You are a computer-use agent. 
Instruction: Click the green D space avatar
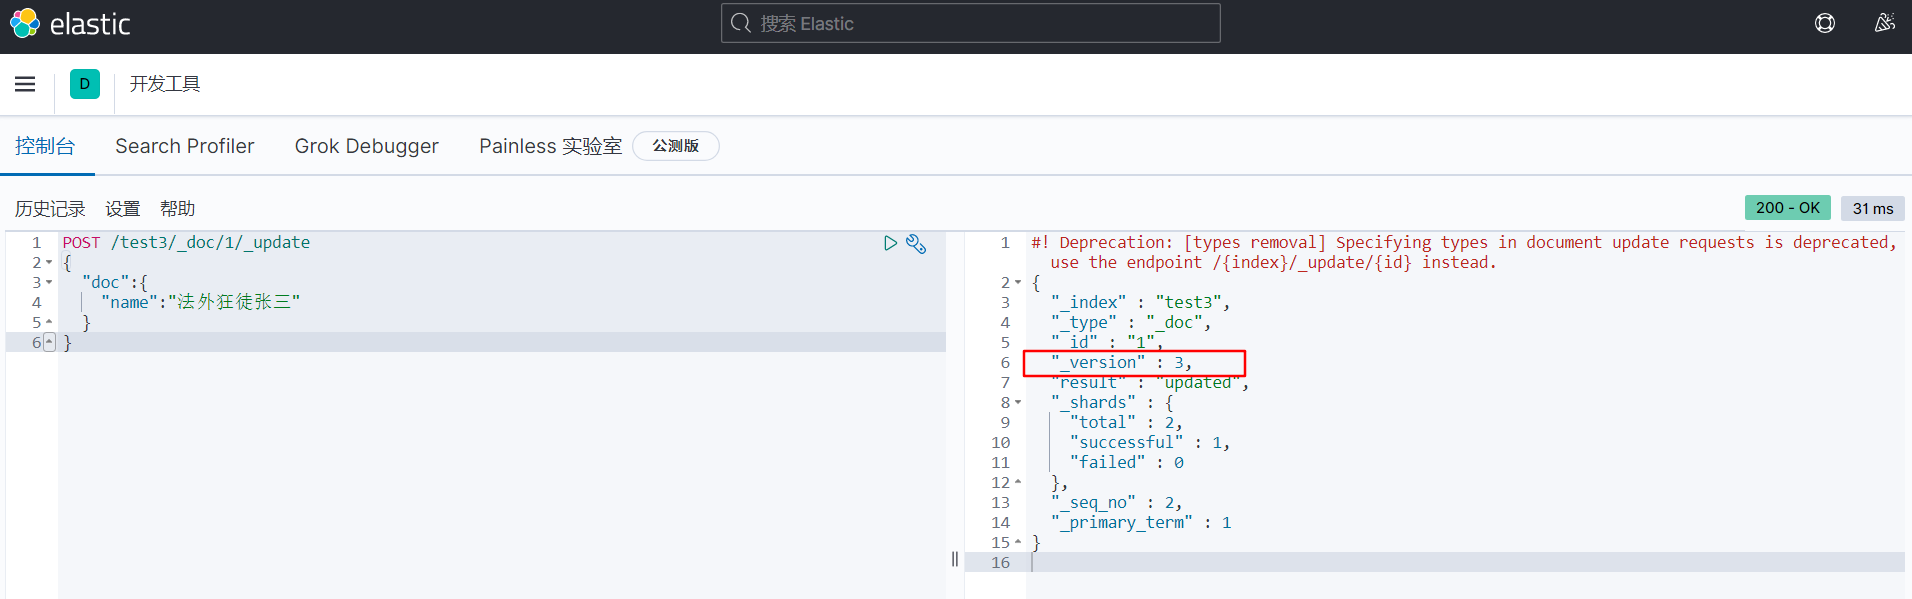85,84
